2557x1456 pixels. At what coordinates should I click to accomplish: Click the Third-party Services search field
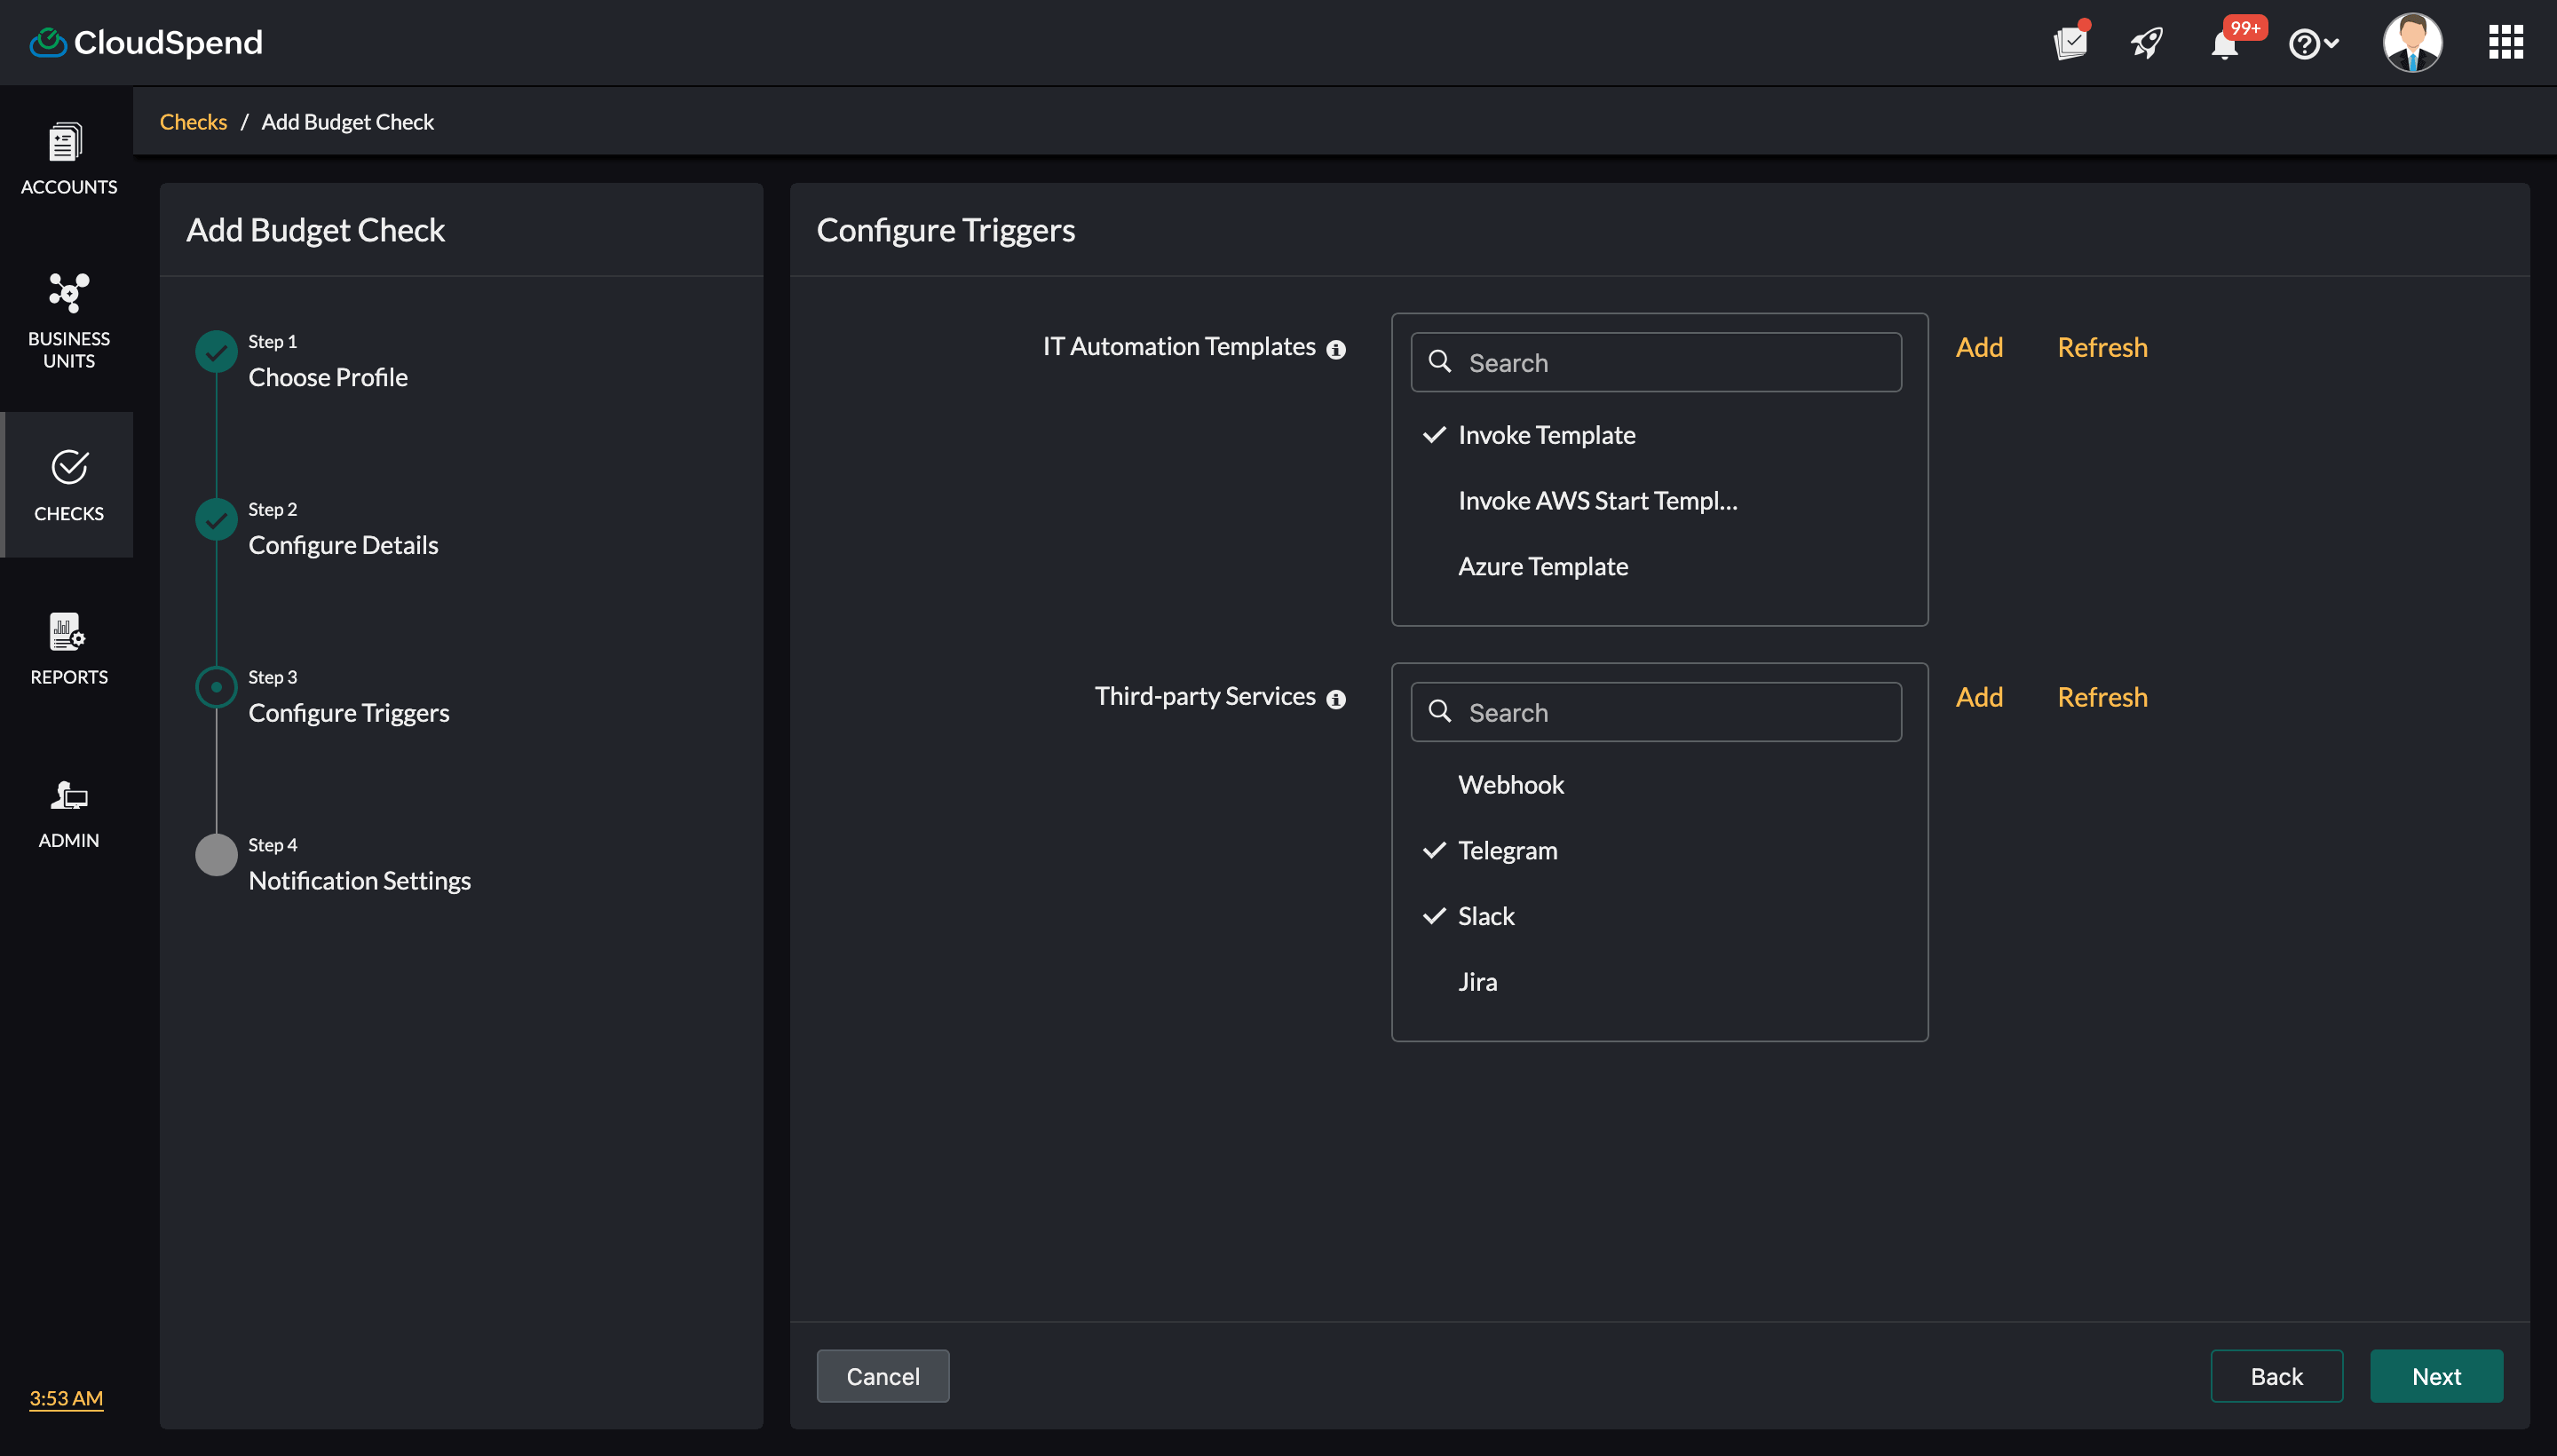(1655, 712)
